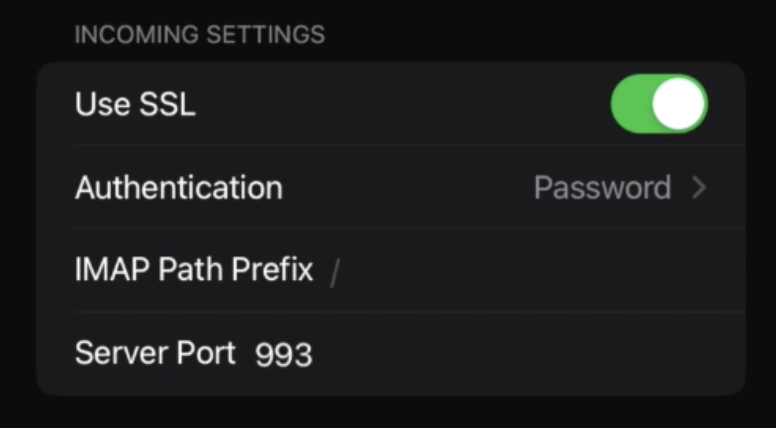The width and height of the screenshot is (776, 428).
Task: Click gap between Authentication and Password
Action: pos(408,188)
